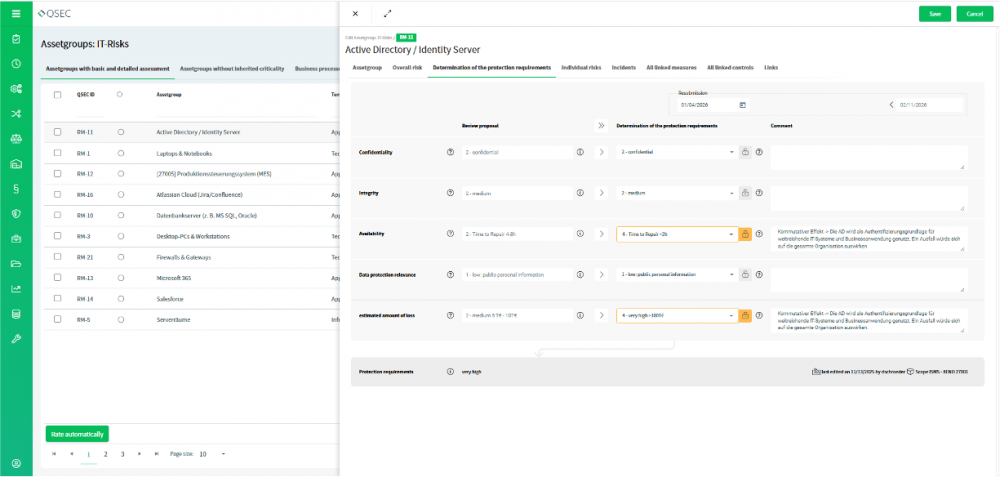The image size is (1000, 477).
Task: Click the help icon beside the Integrity label
Action: click(451, 193)
